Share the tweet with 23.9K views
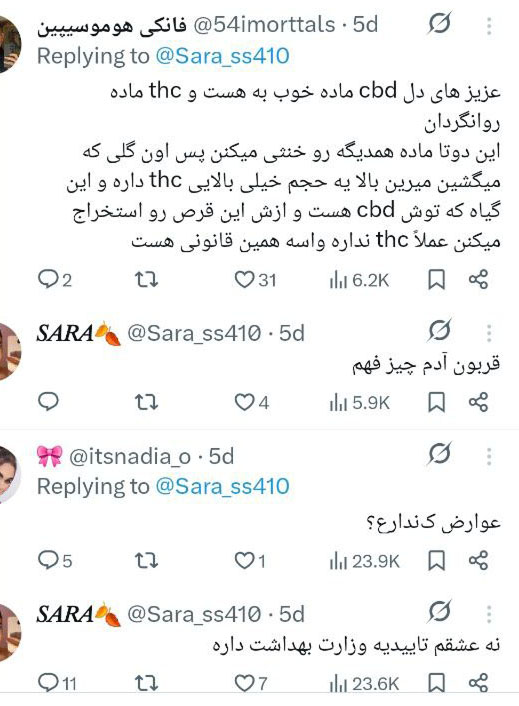The width and height of the screenshot is (519, 706). [478, 561]
